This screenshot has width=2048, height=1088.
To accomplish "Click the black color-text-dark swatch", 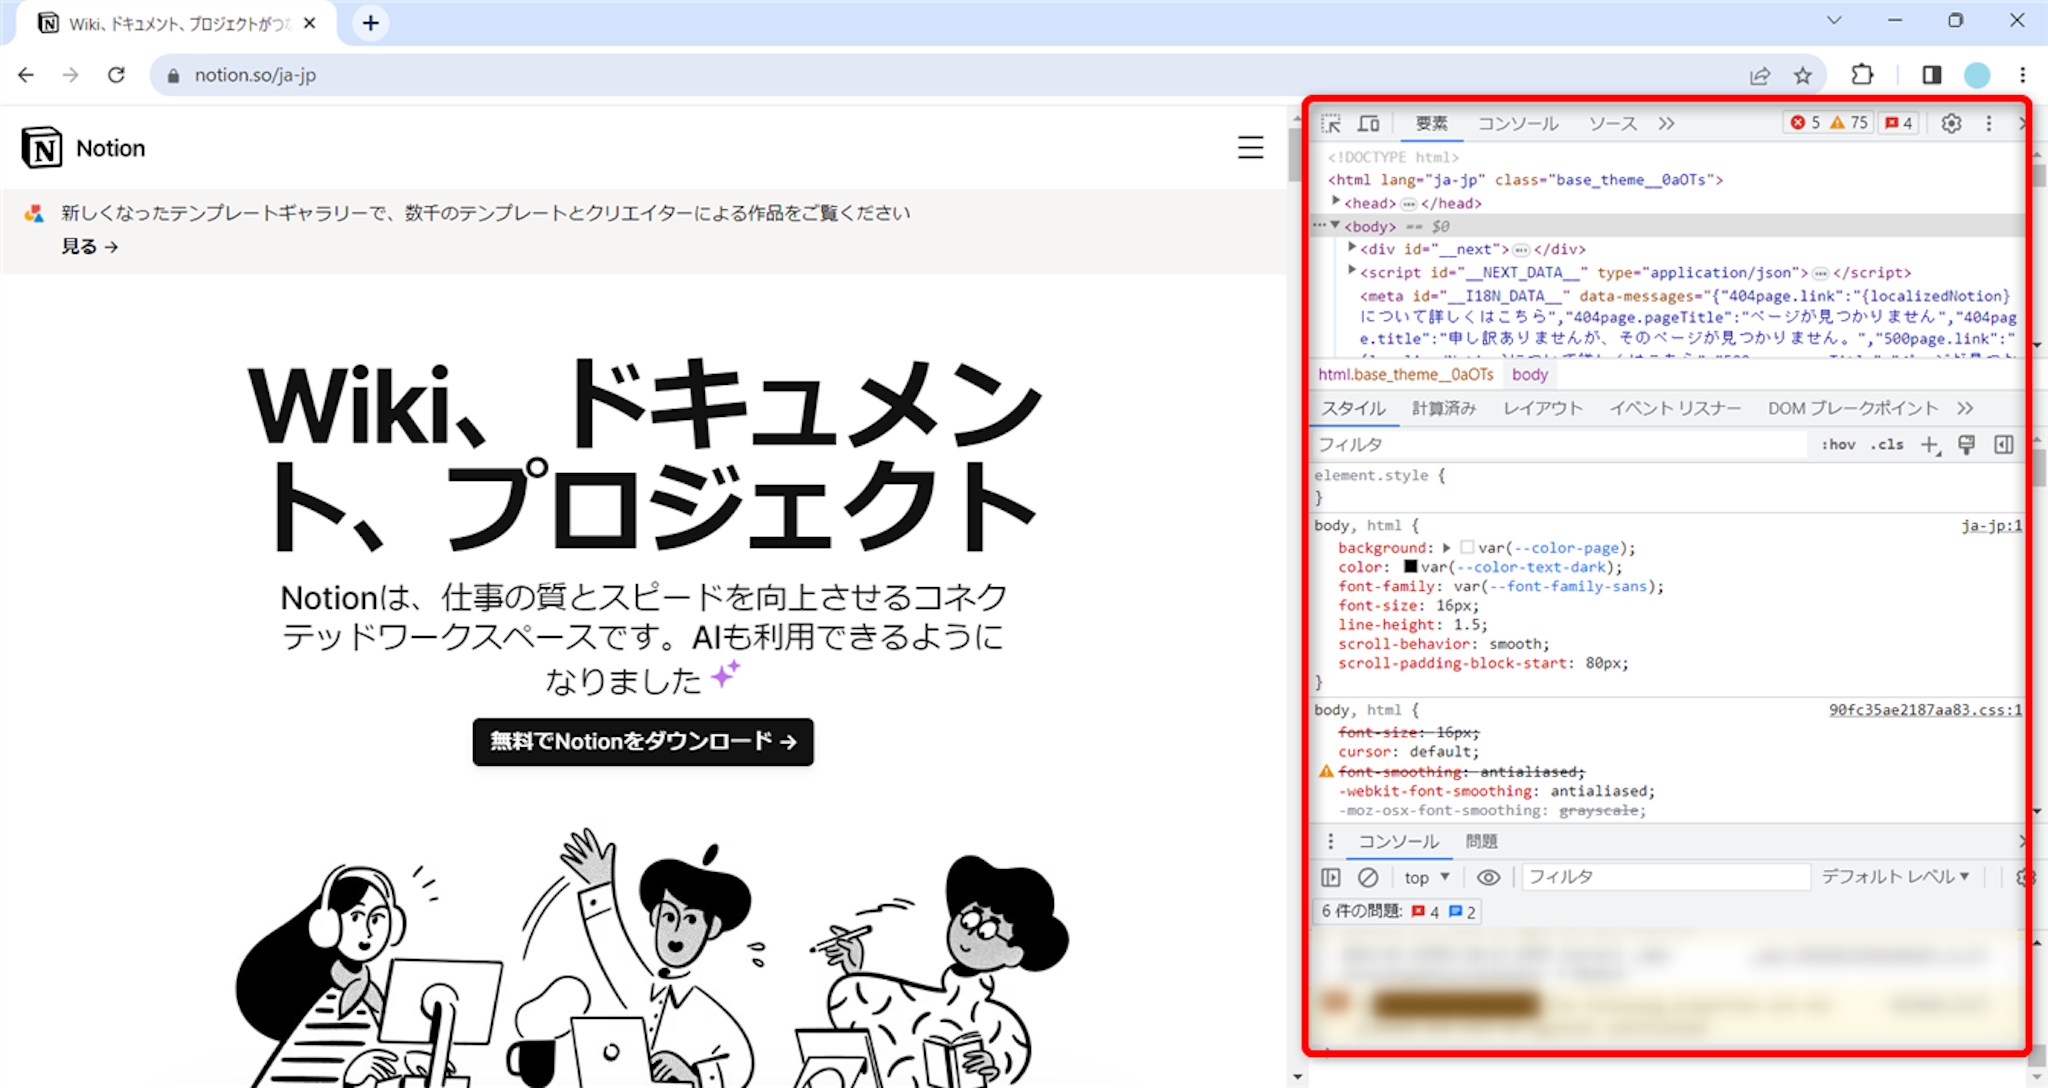I will coord(1411,567).
